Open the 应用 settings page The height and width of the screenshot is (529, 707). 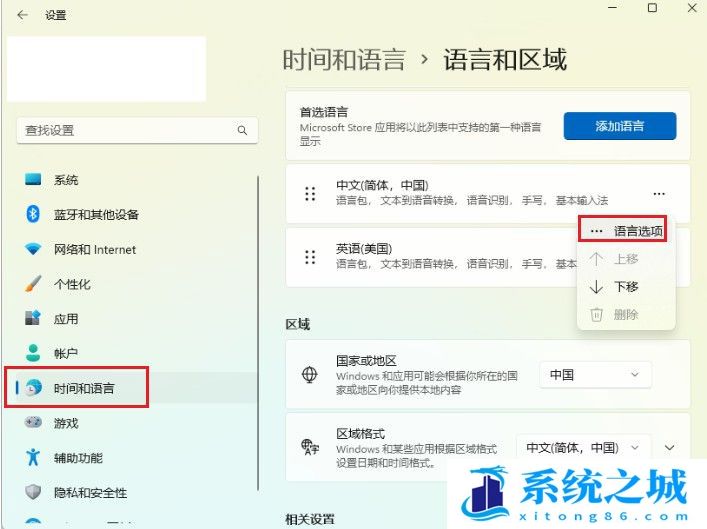point(66,319)
